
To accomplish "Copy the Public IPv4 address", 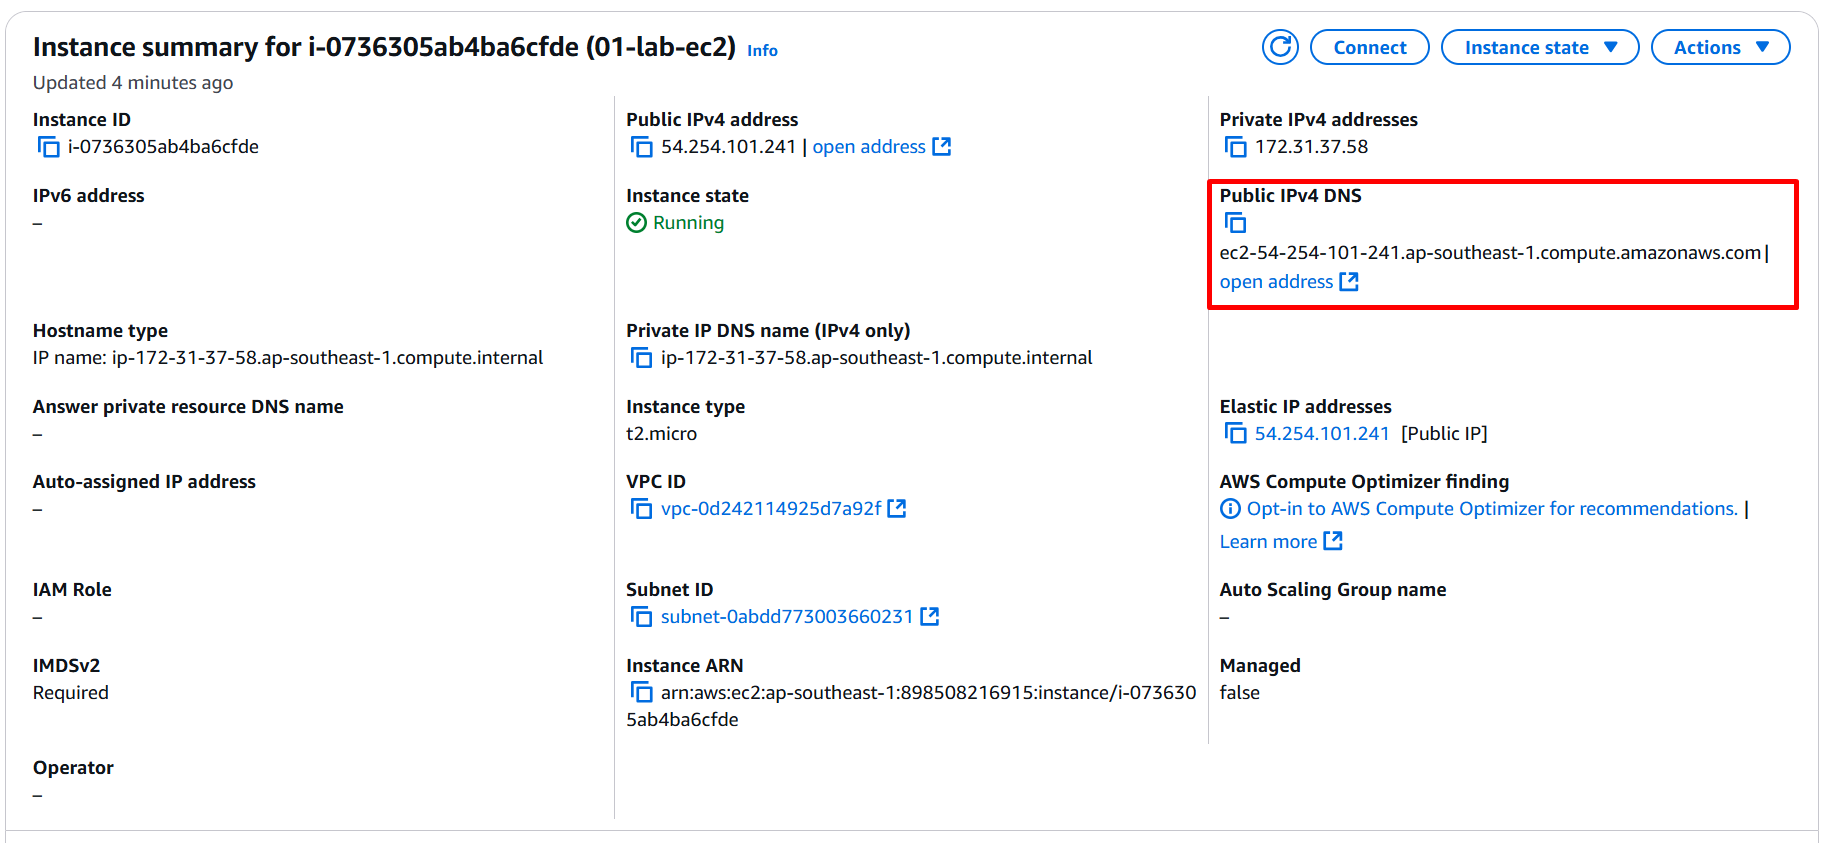I will tap(641, 147).
